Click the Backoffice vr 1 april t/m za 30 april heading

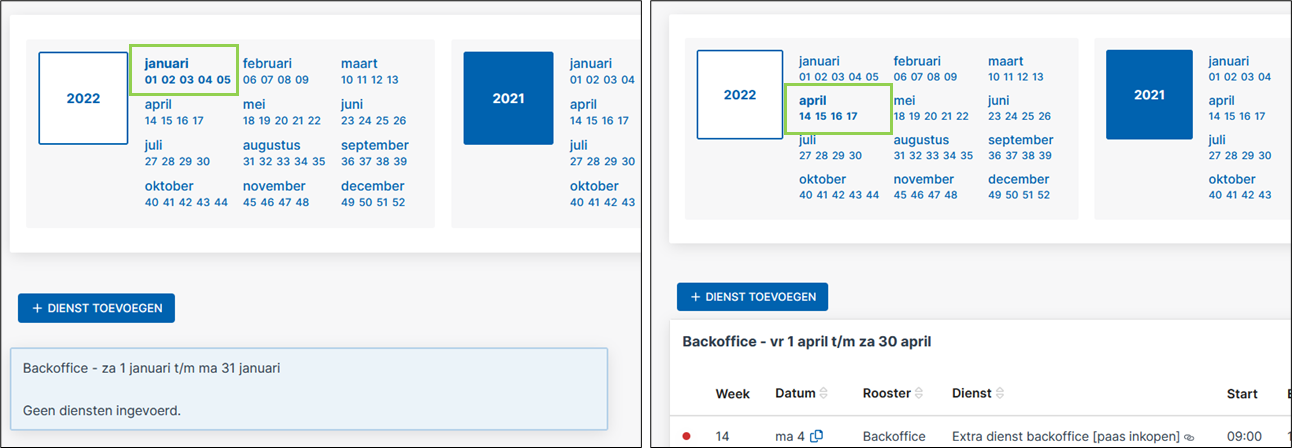pyautogui.click(x=806, y=341)
